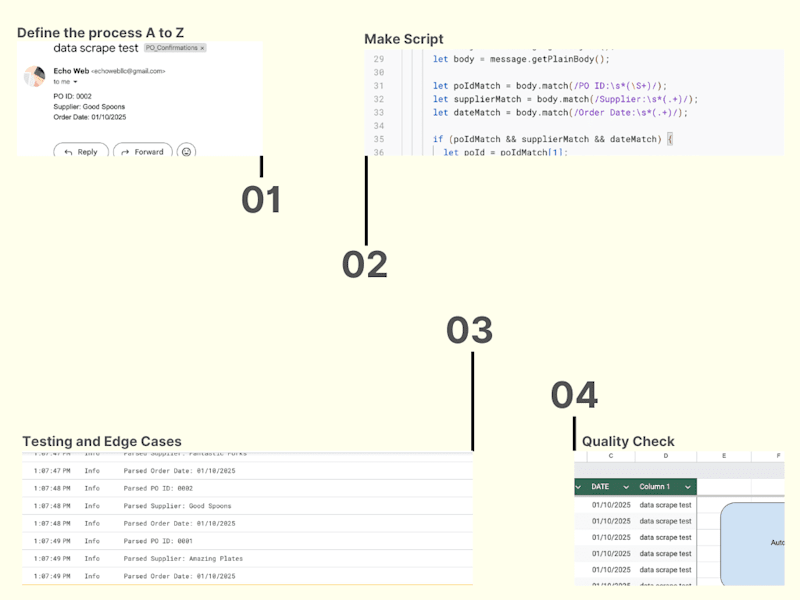
Task: Select log row 'Parsed Supplier: Good Spoons'
Action: click(247, 506)
